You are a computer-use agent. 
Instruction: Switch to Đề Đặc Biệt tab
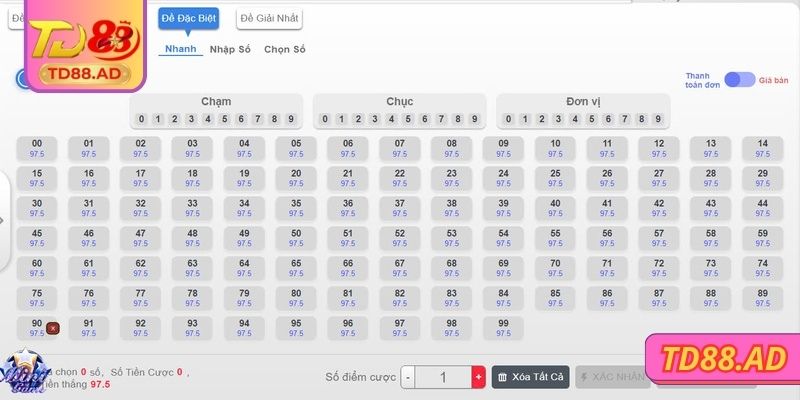coord(188,18)
